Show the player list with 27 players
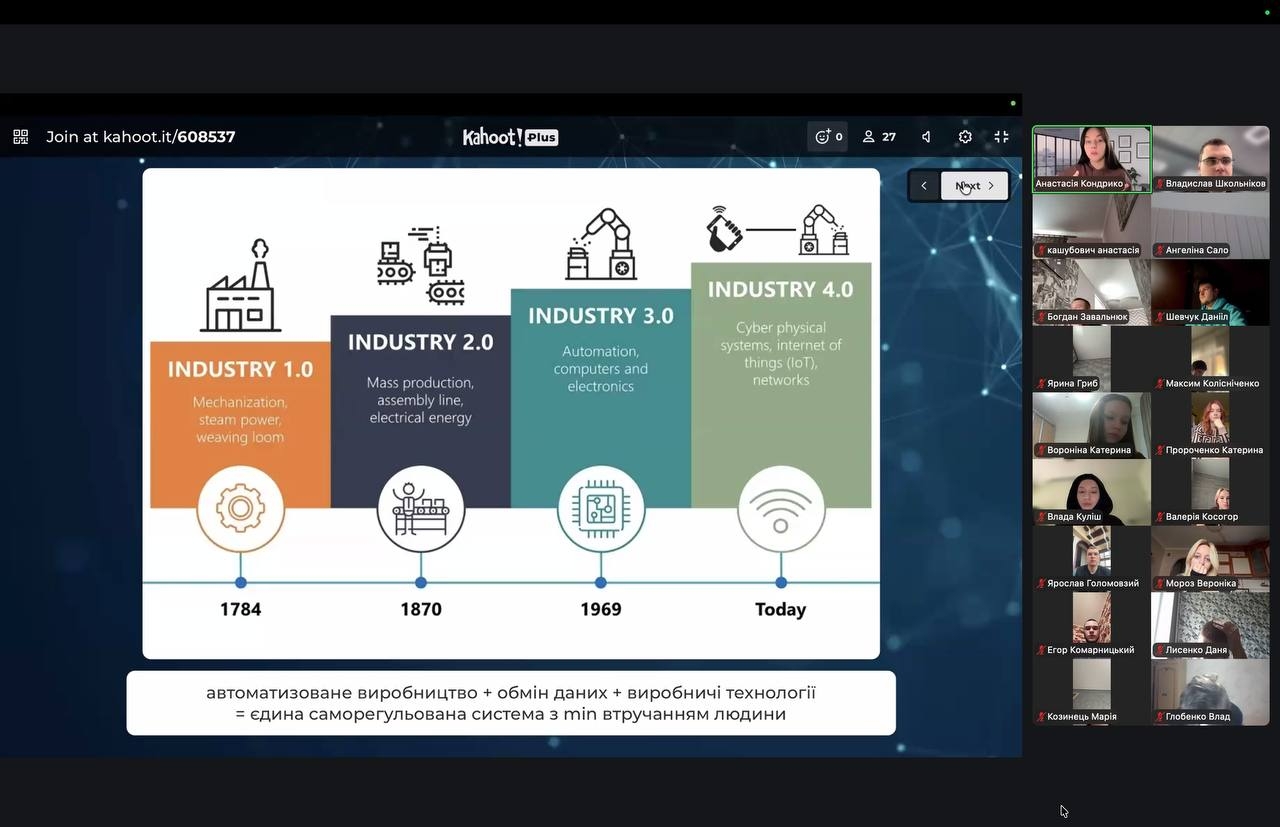Image resolution: width=1280 pixels, height=827 pixels. (x=879, y=137)
